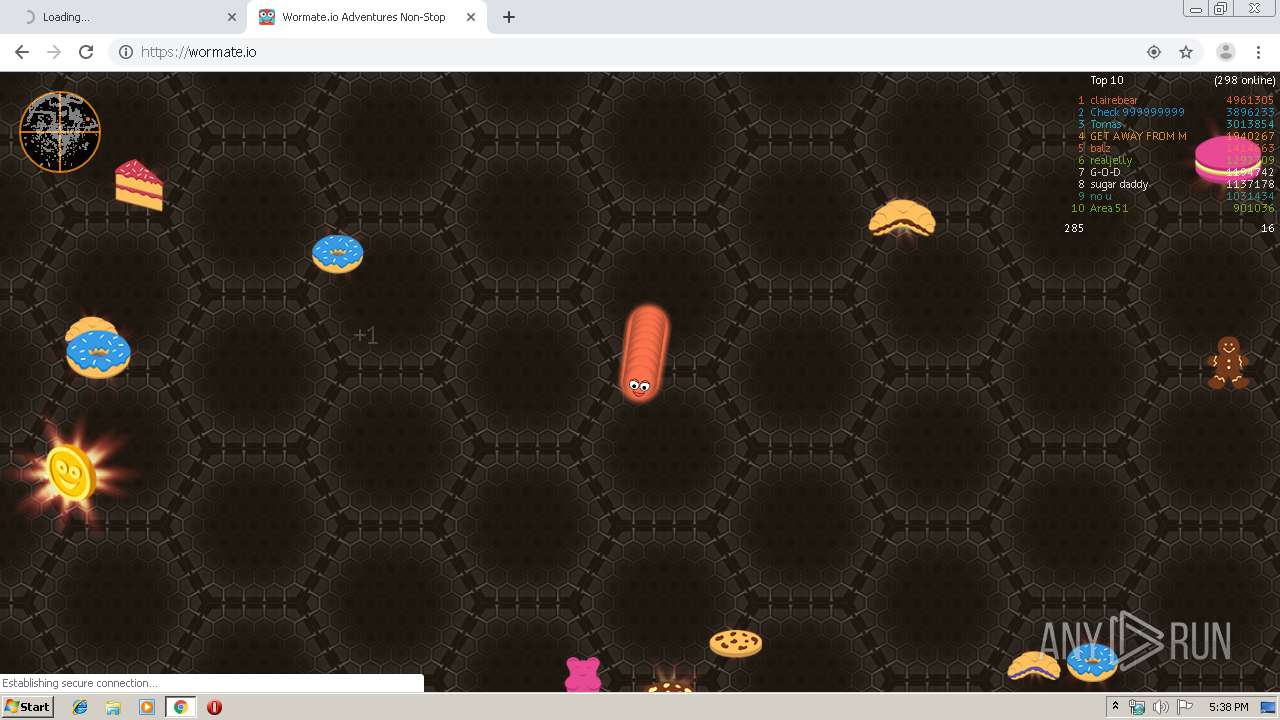Close the Wormate.io tab
Screen dimensions: 1280x720
tap(471, 17)
